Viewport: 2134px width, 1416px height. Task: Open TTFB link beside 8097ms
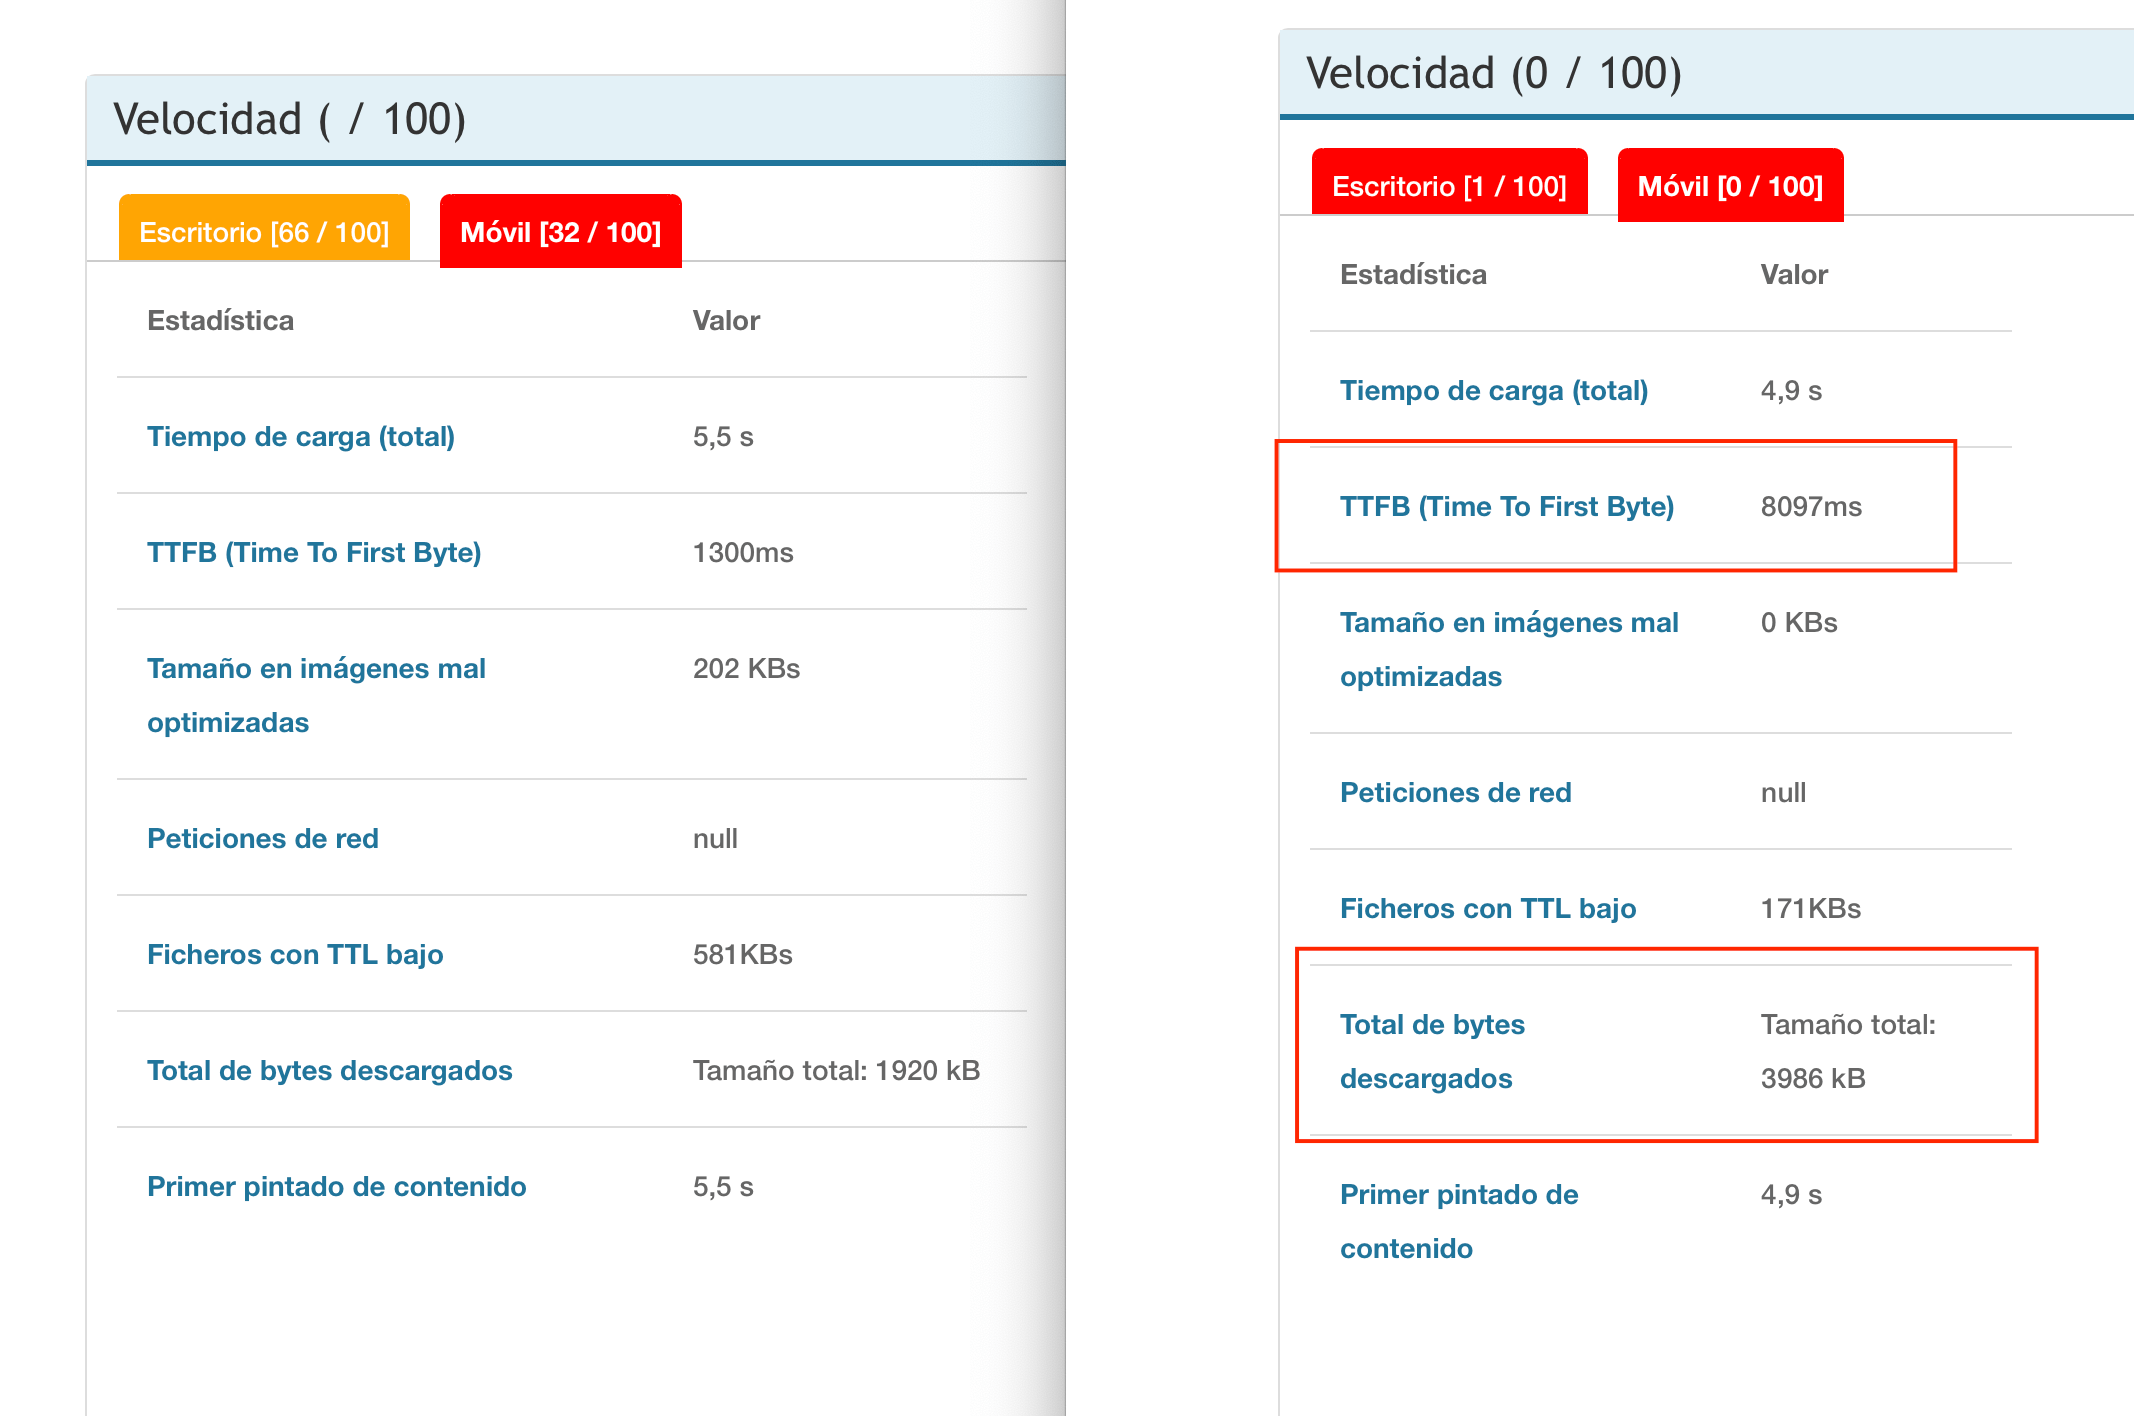[1507, 506]
